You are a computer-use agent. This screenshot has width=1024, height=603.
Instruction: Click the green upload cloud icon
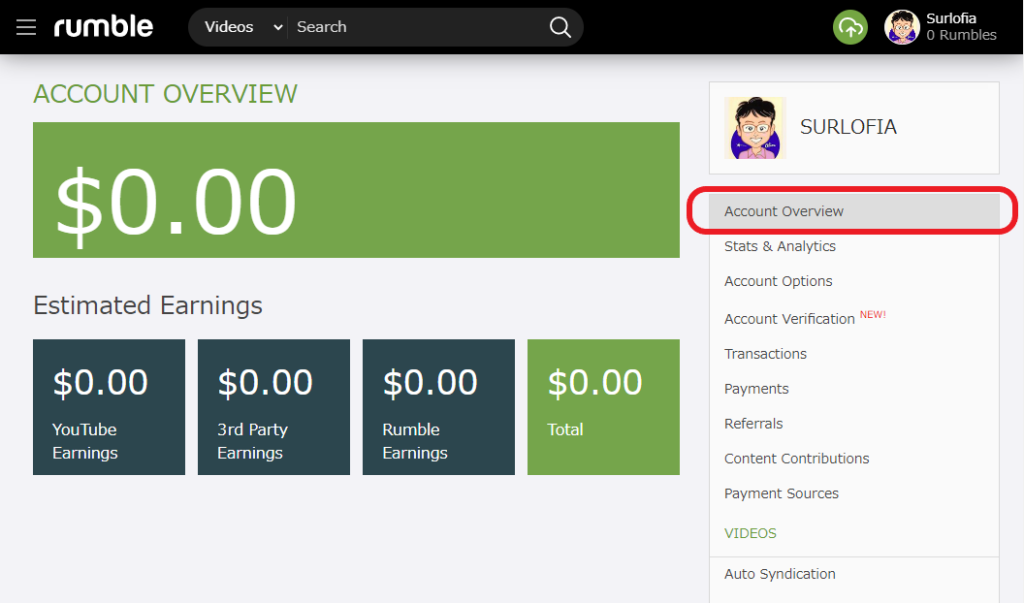click(x=850, y=27)
